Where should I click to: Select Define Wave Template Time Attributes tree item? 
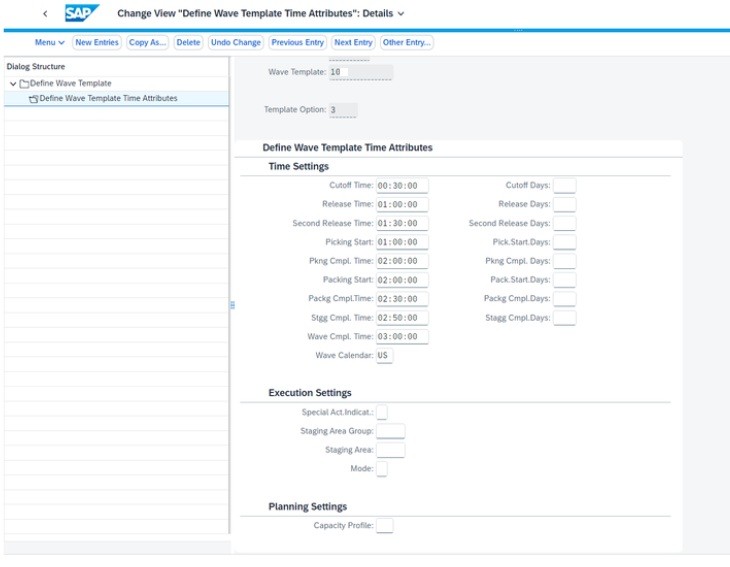(108, 99)
